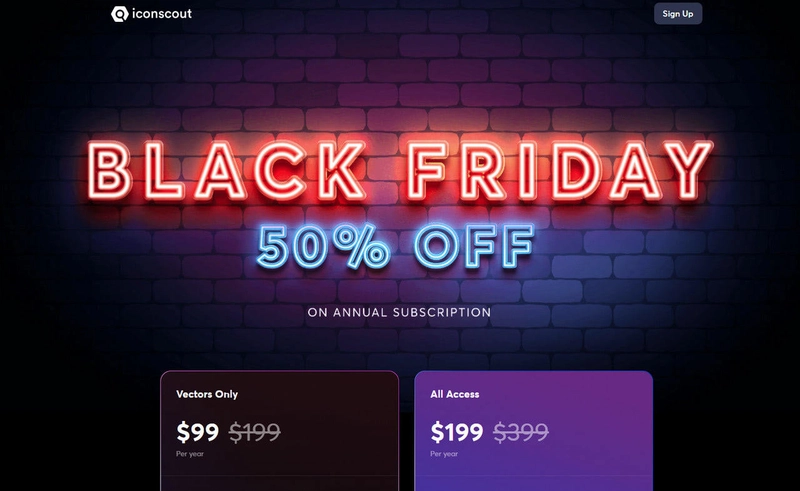Open the iconscout wordmark home link
The image size is (800, 491).
162,14
